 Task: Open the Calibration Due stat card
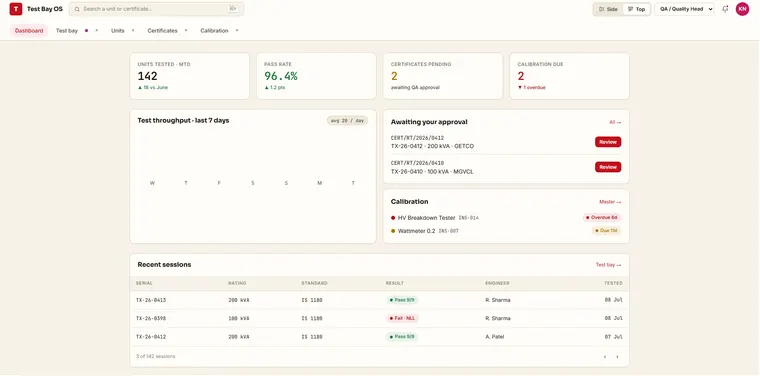coord(569,76)
